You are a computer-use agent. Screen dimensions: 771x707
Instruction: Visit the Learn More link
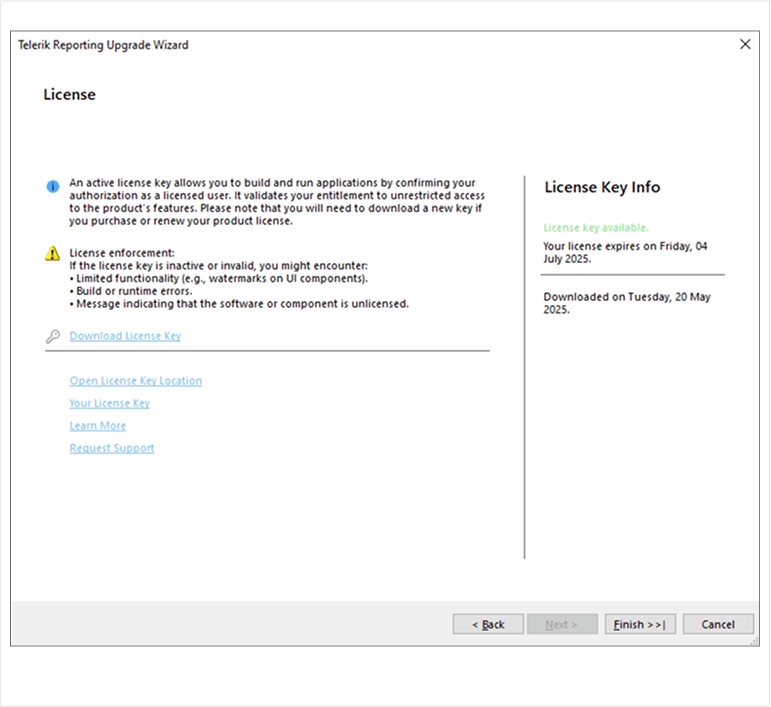[x=97, y=426]
